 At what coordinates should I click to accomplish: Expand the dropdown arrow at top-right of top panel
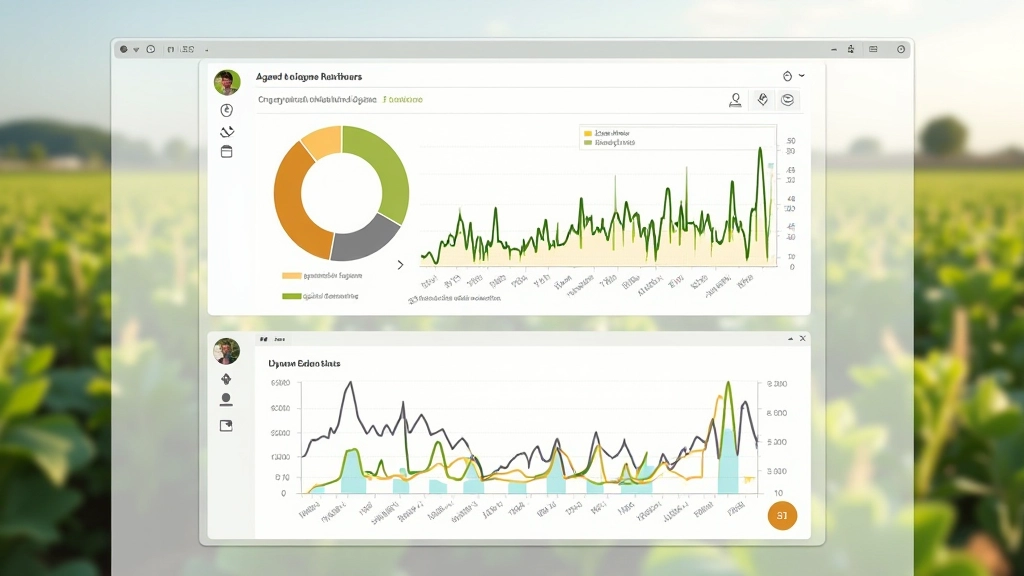tap(802, 76)
